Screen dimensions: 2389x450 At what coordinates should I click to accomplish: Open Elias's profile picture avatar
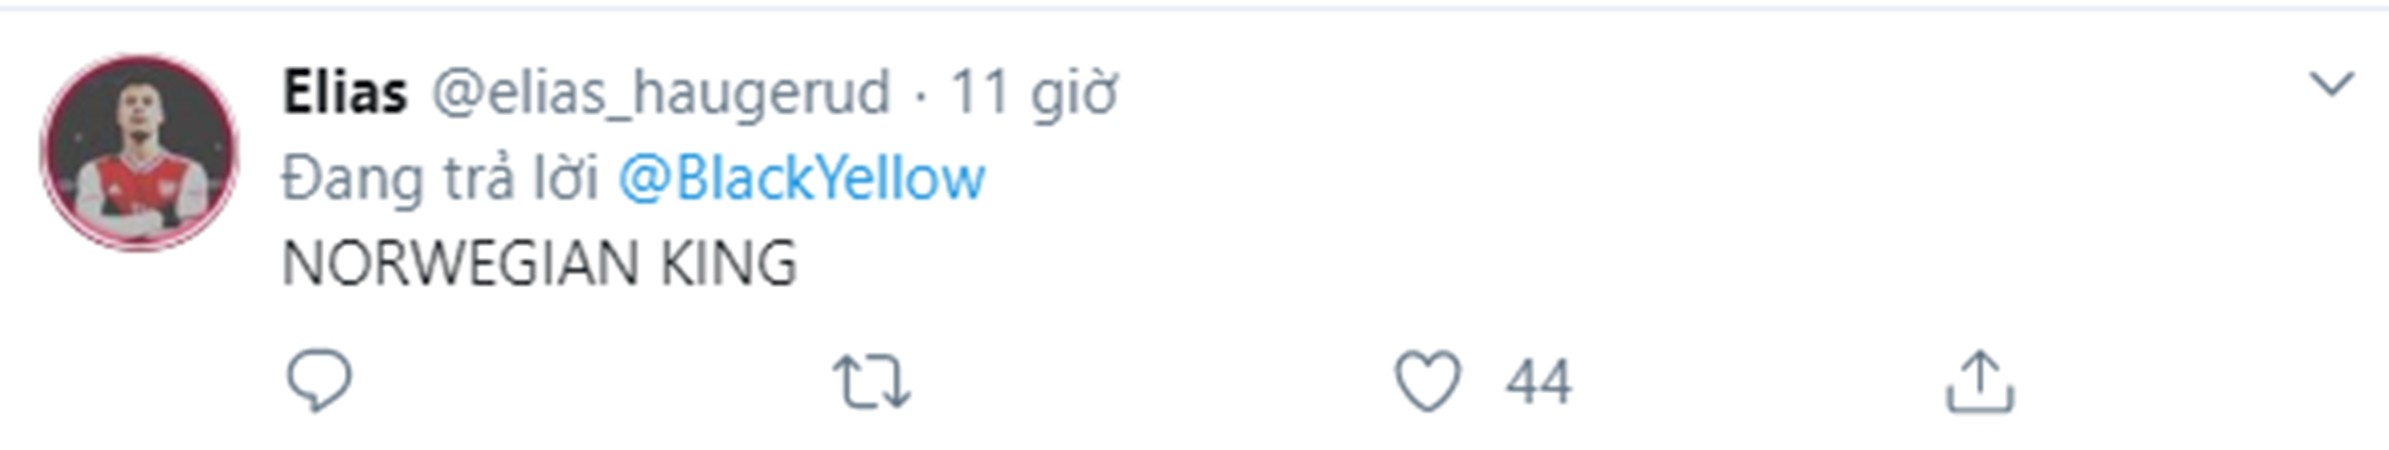(x=139, y=152)
